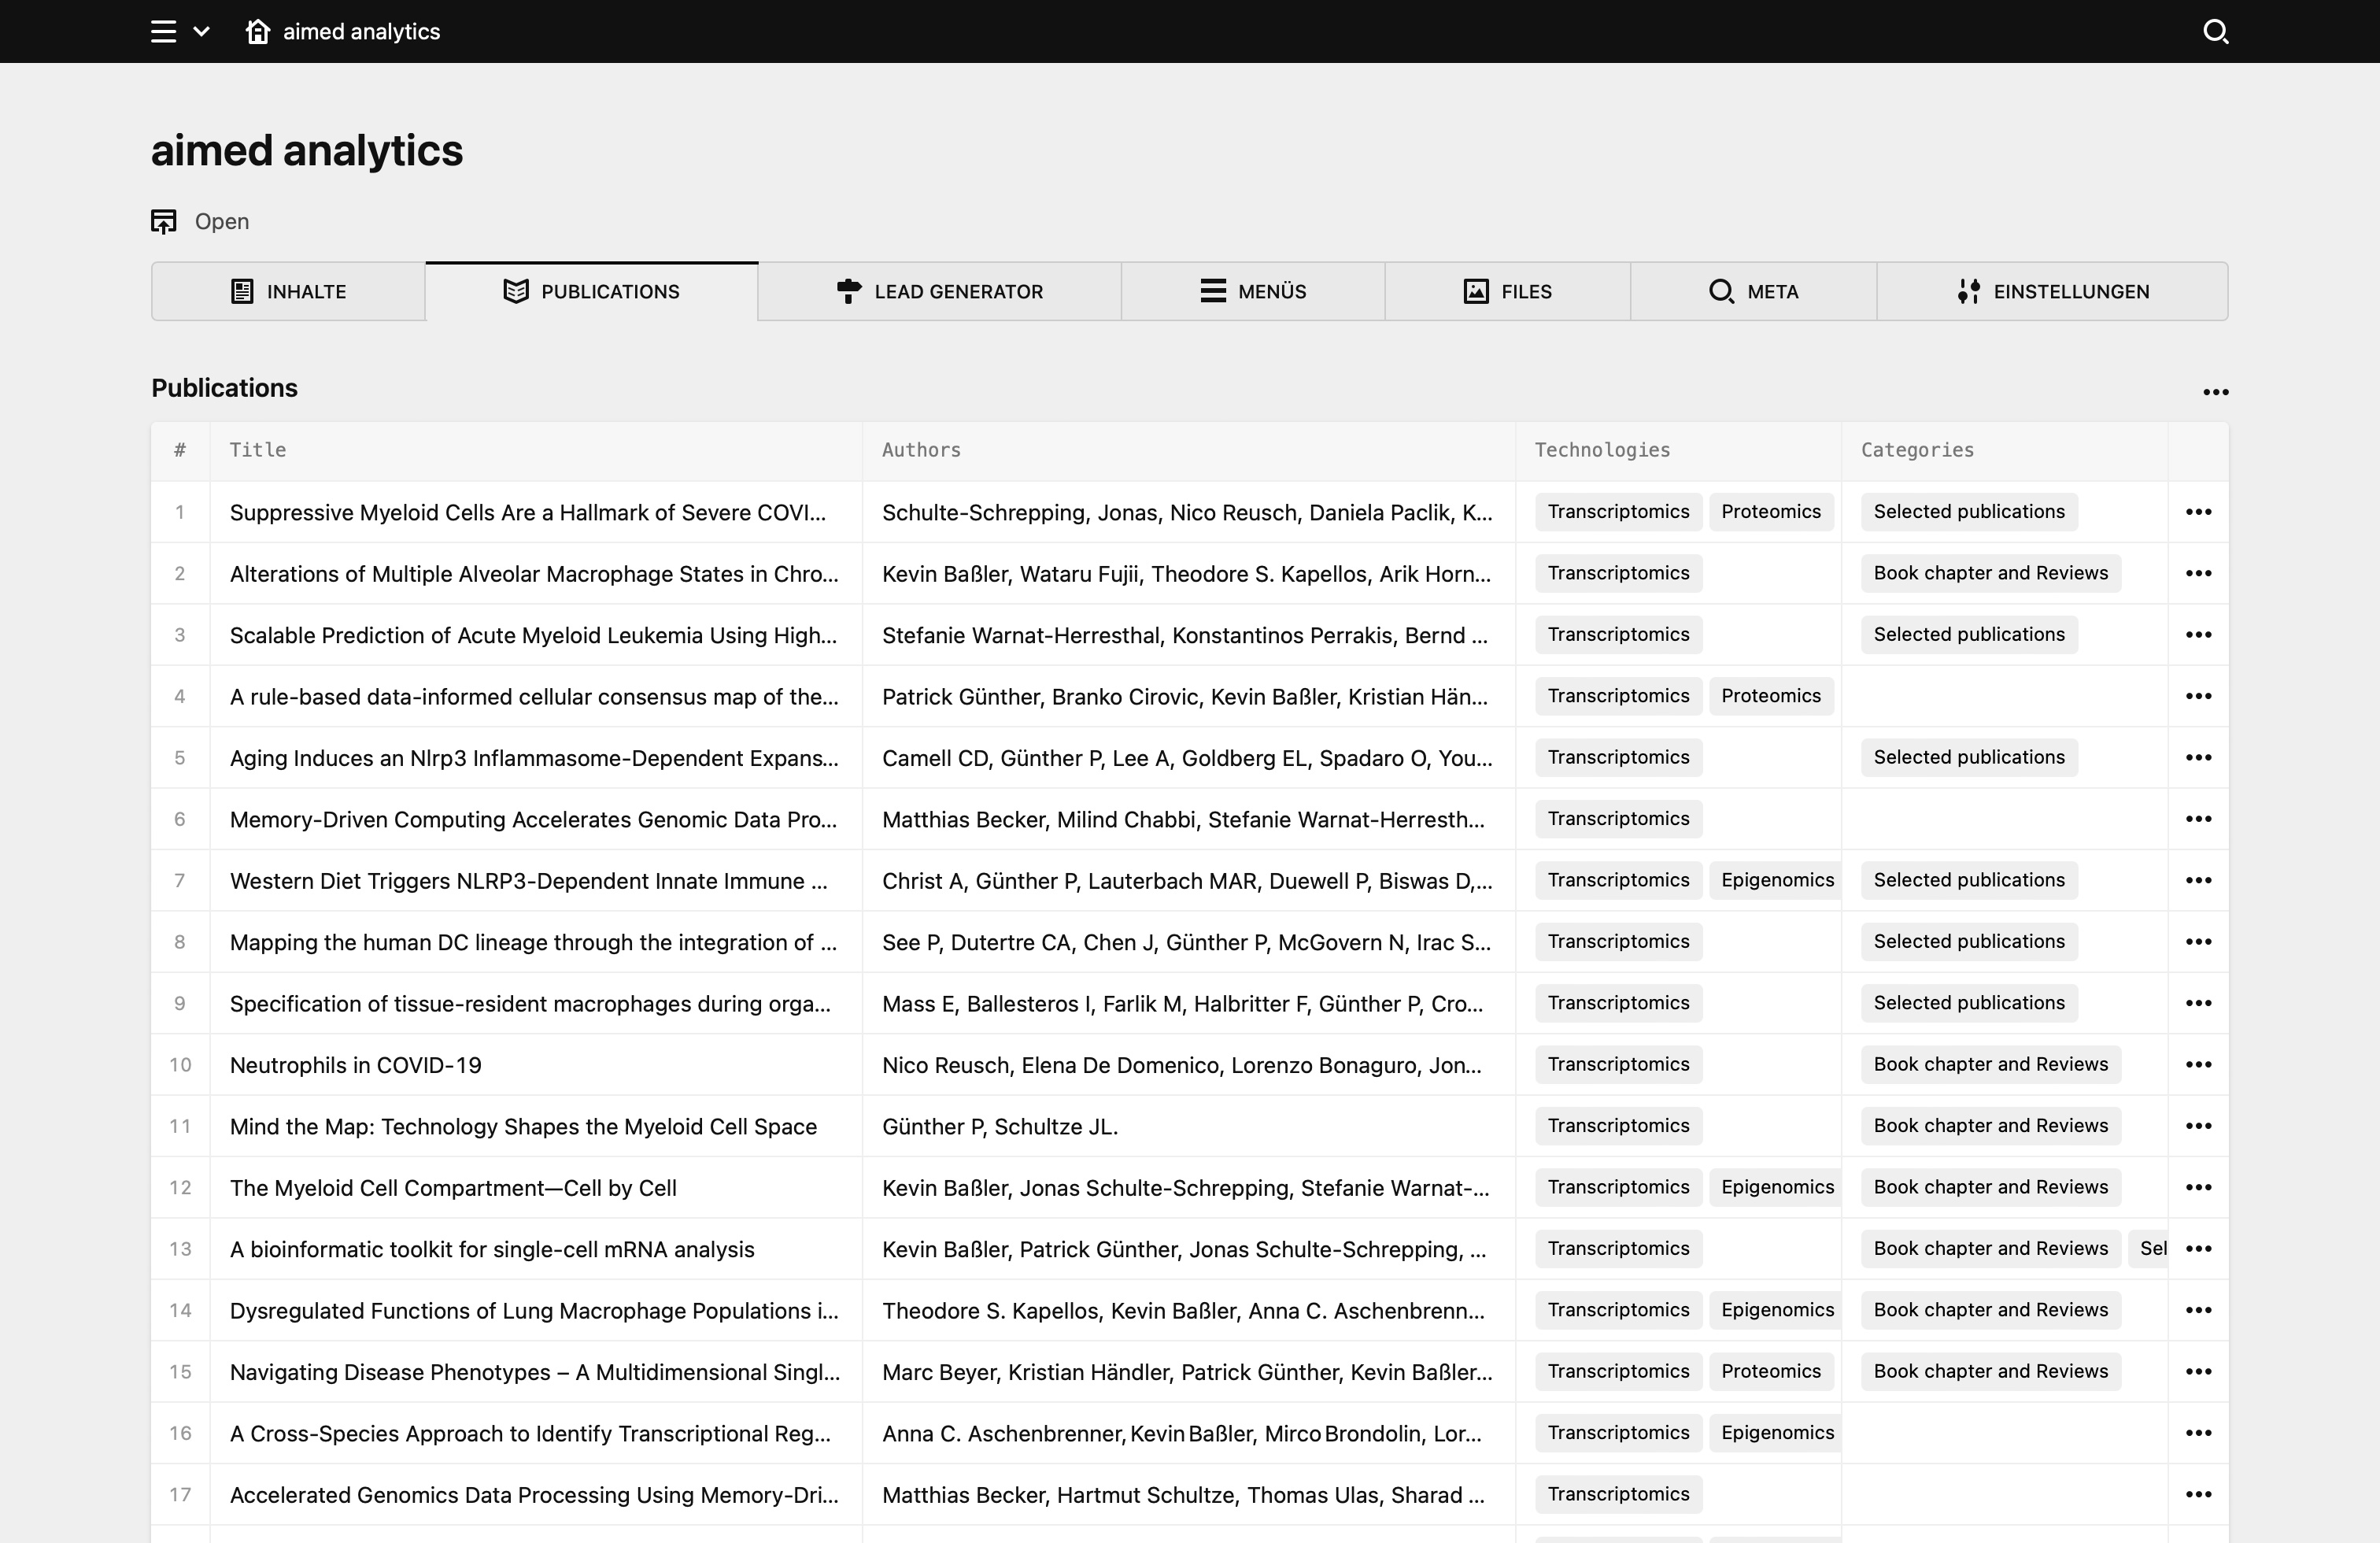
Task: Click the aimed analytics breadcrumb link
Action: coord(361,32)
